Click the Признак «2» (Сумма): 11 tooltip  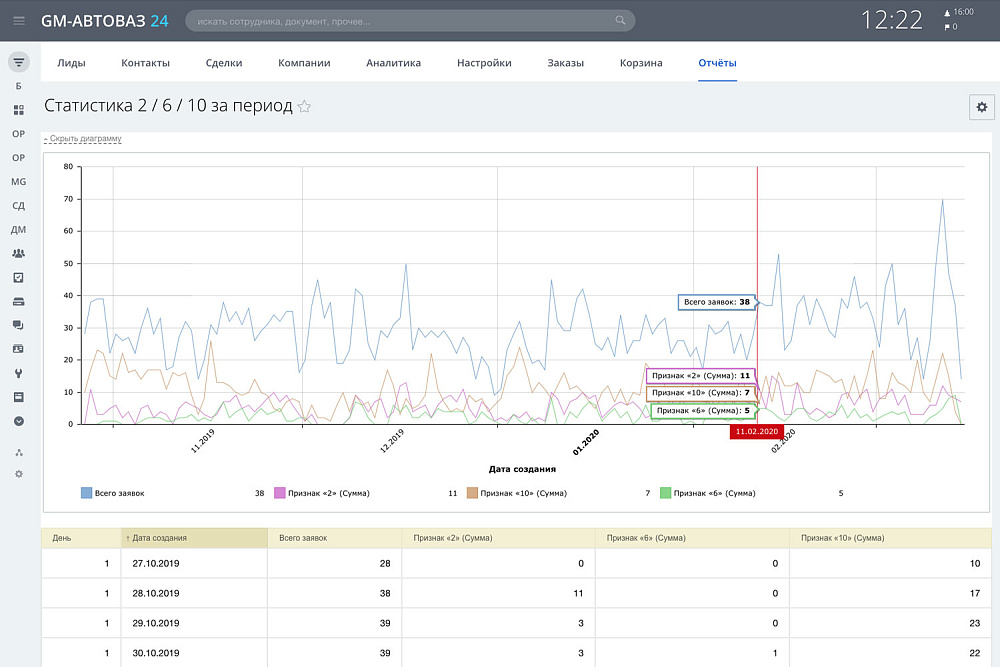pyautogui.click(x=700, y=376)
